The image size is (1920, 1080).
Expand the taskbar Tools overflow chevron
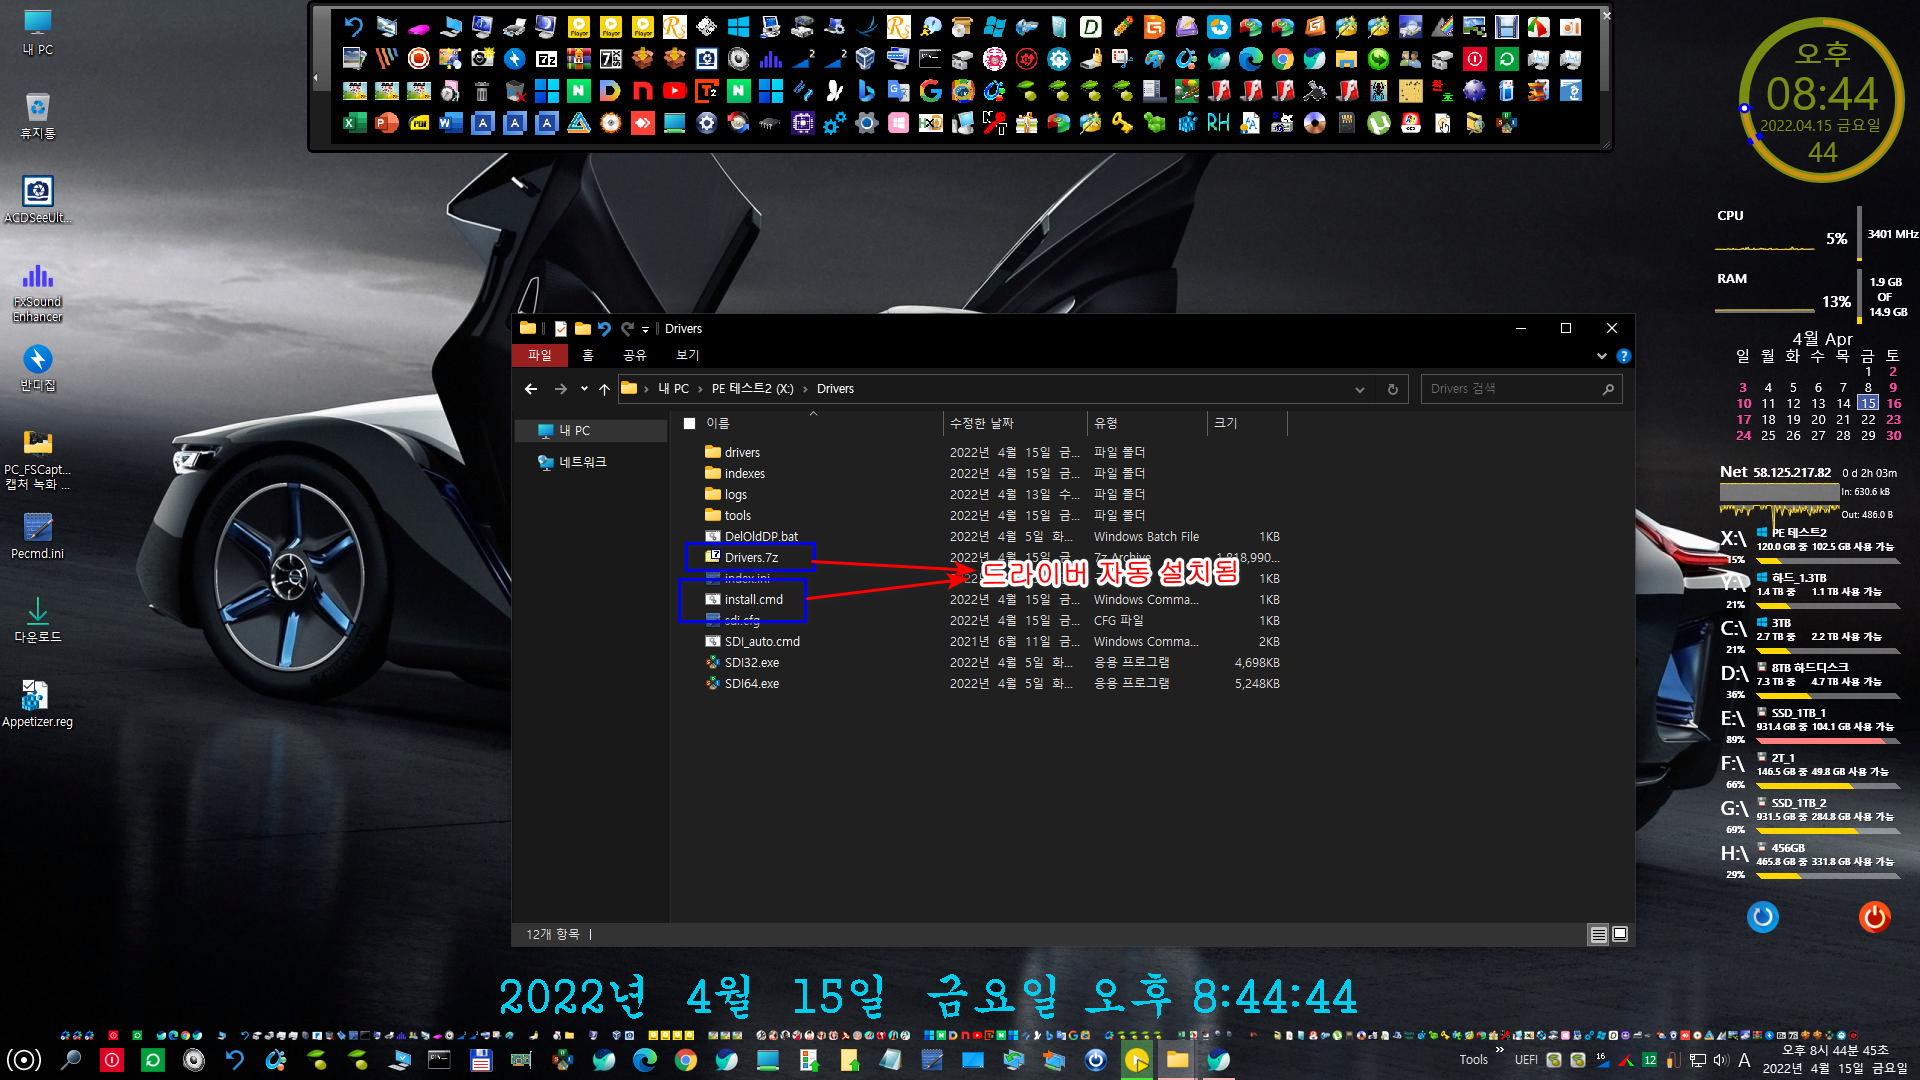pyautogui.click(x=1499, y=1050)
